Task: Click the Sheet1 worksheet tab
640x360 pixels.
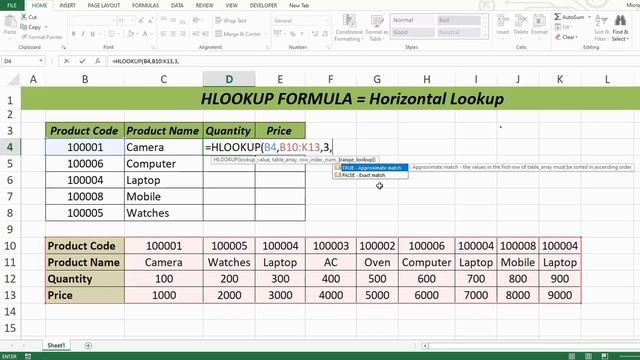Action: [56, 345]
